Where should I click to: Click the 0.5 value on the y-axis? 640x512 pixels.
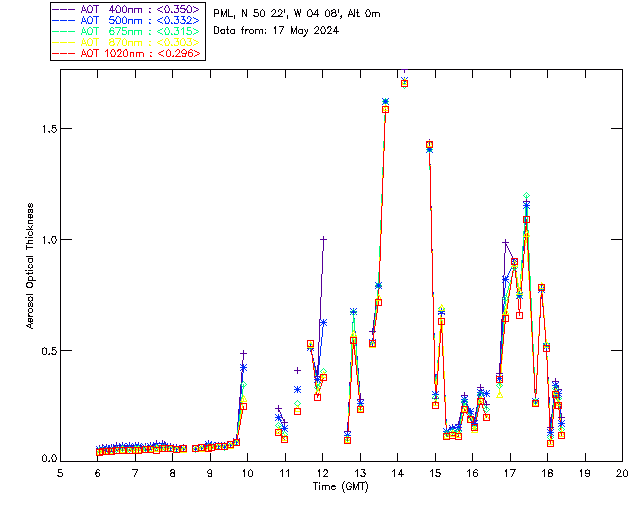point(46,350)
